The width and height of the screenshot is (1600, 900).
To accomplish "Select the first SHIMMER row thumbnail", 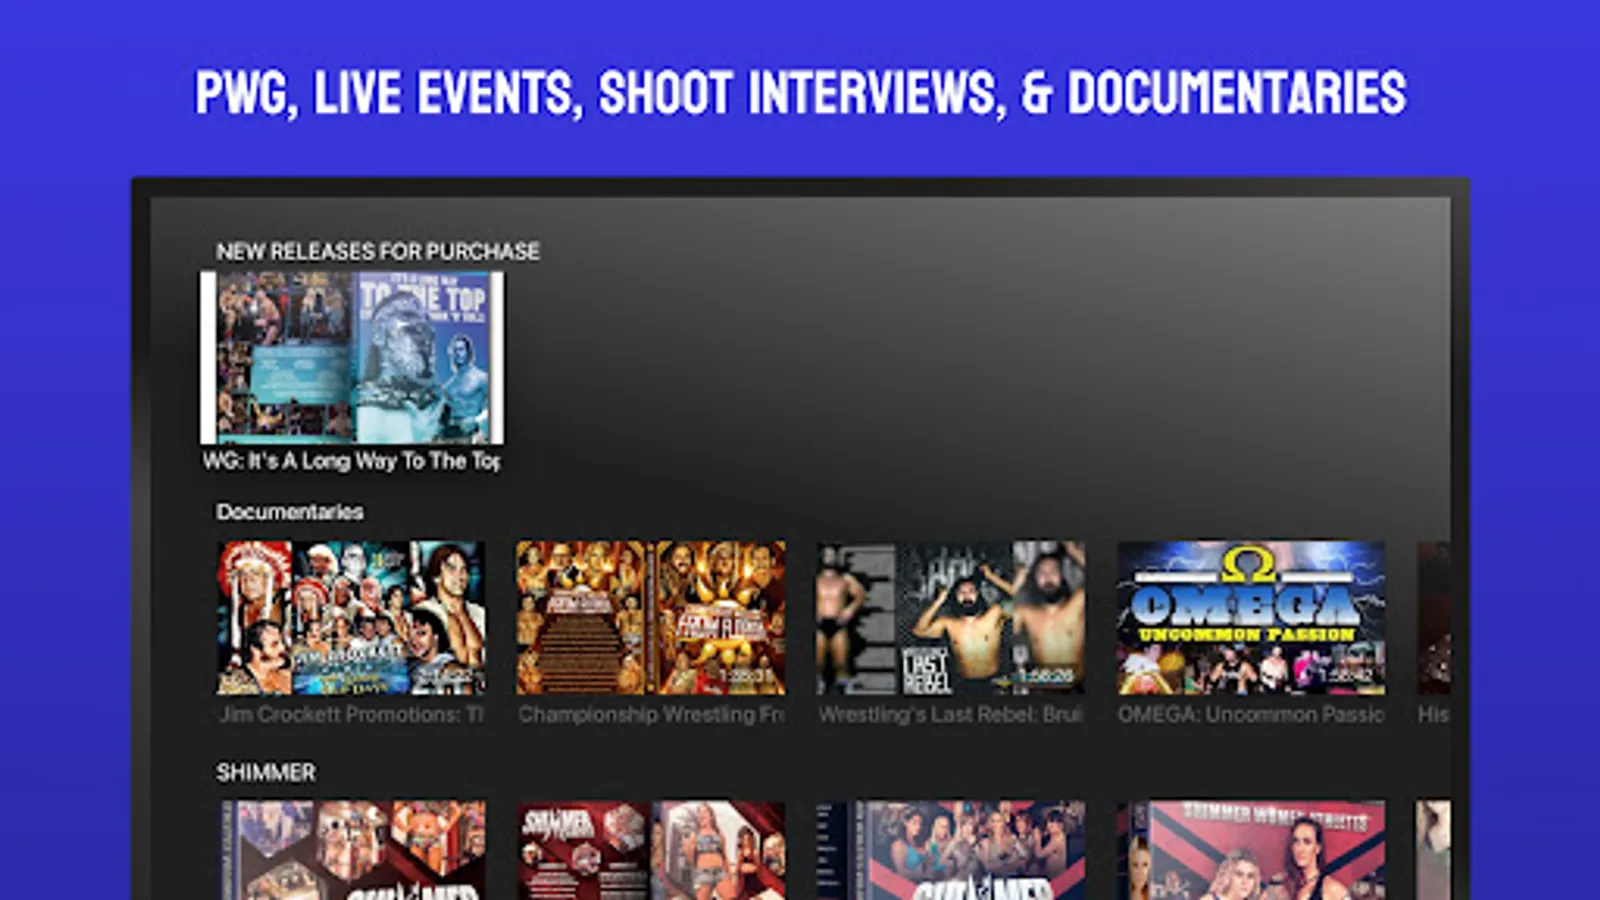I will [351, 850].
